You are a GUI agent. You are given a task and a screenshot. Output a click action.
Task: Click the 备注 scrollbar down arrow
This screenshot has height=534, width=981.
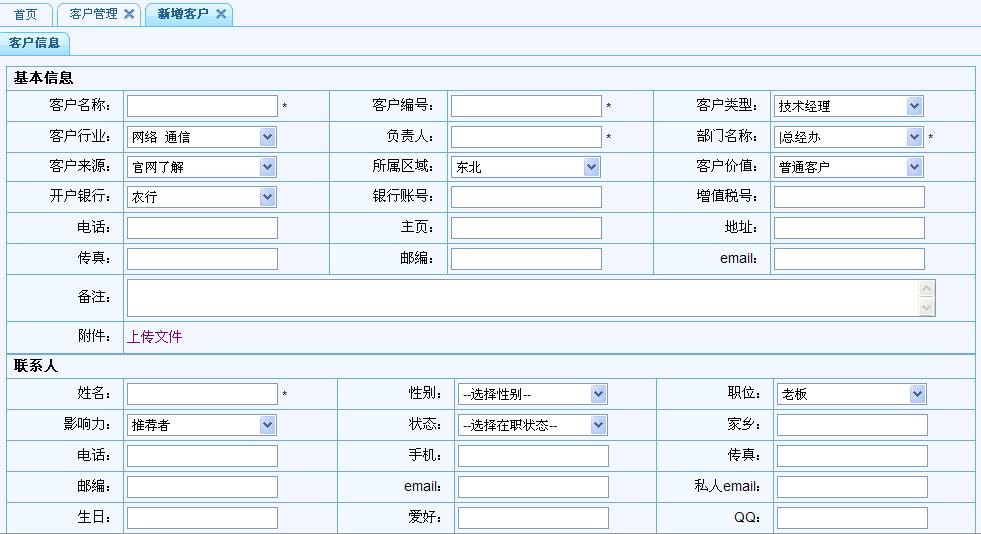[x=927, y=308]
